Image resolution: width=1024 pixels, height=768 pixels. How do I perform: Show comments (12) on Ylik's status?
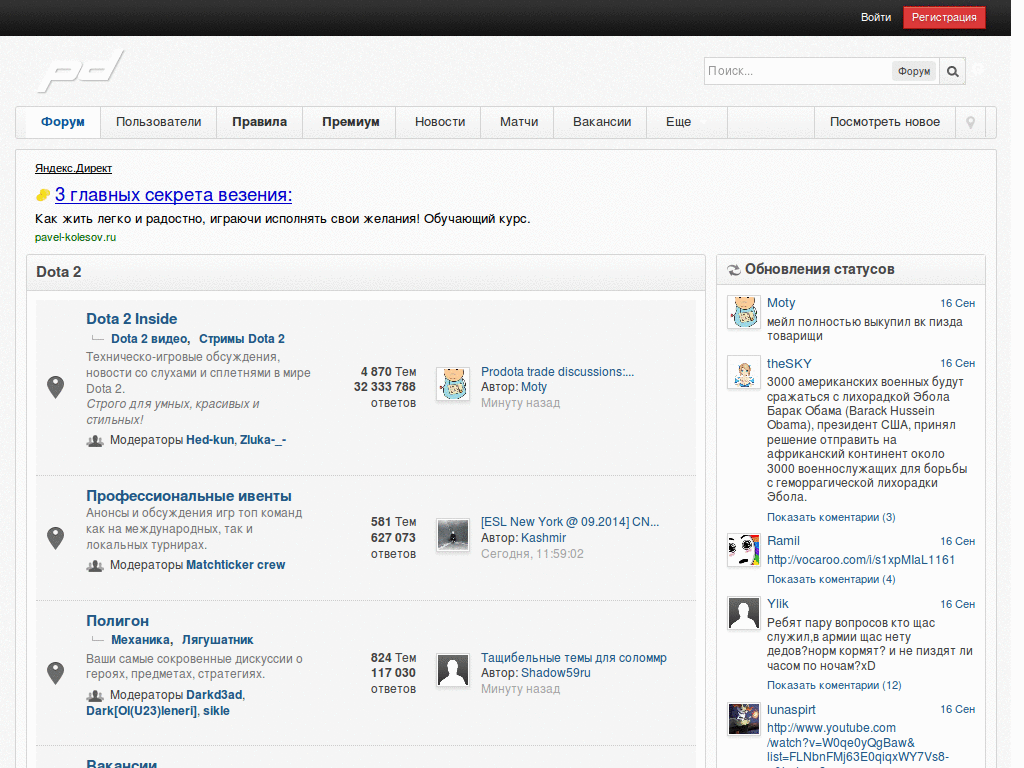(834, 685)
